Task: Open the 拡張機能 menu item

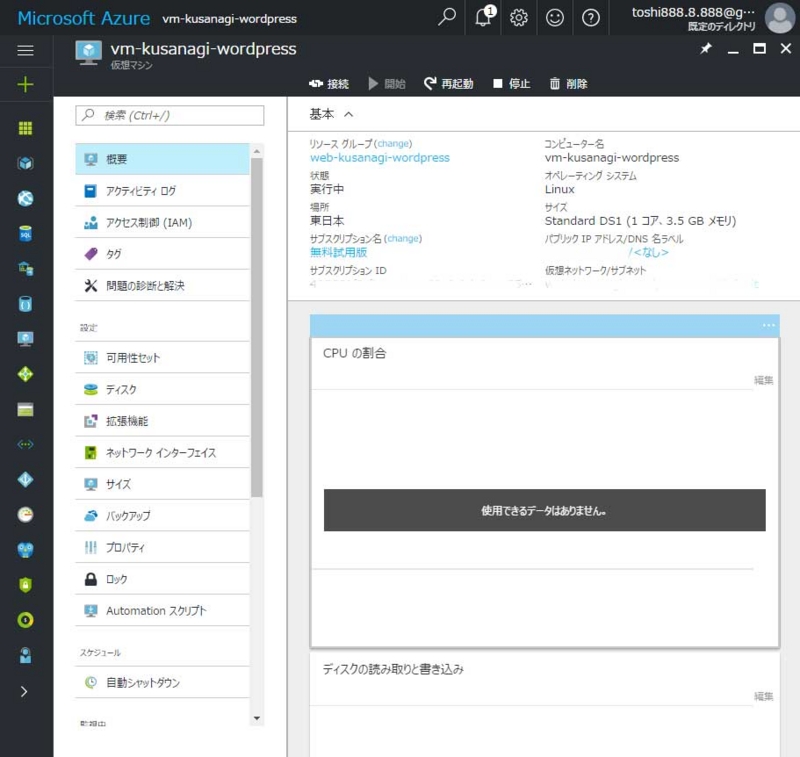Action: tap(162, 421)
